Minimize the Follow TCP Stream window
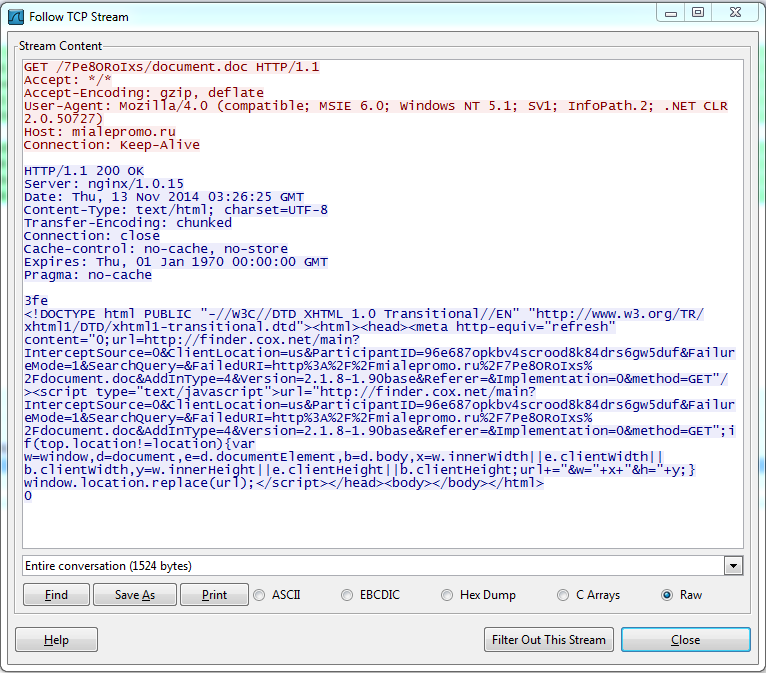The width and height of the screenshot is (766, 673). point(671,13)
